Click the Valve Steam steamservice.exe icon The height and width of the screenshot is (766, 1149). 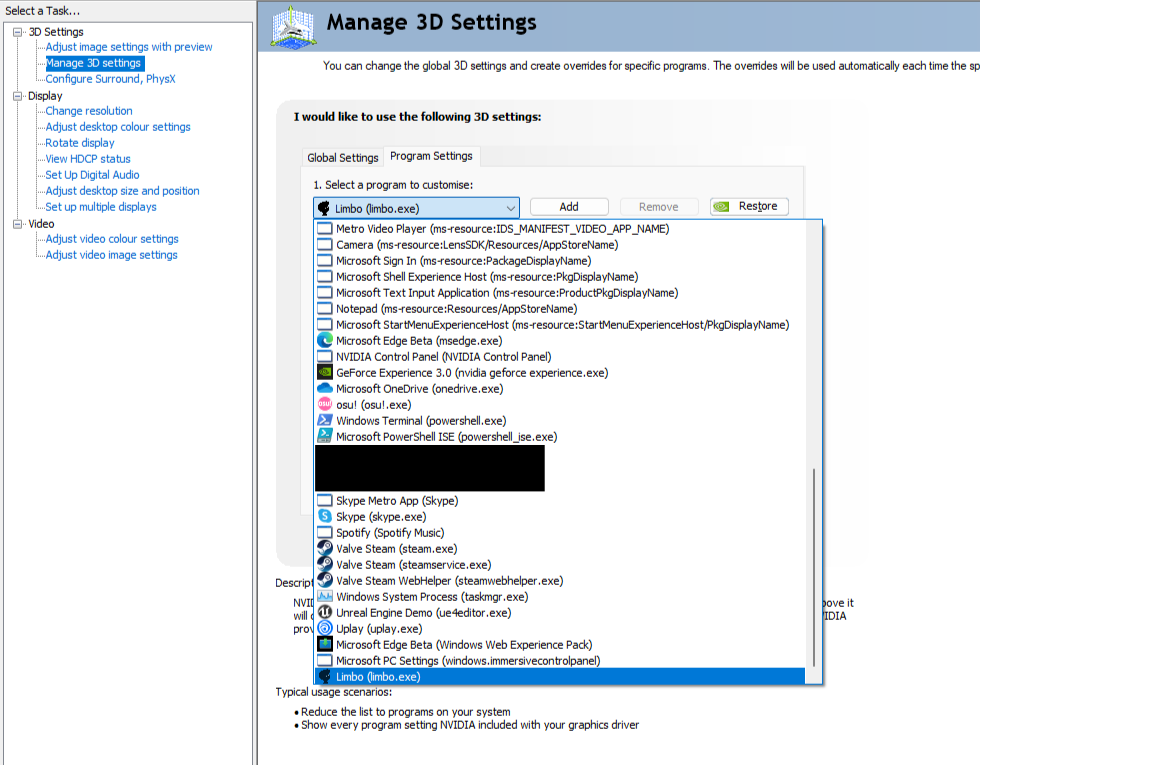click(x=325, y=564)
